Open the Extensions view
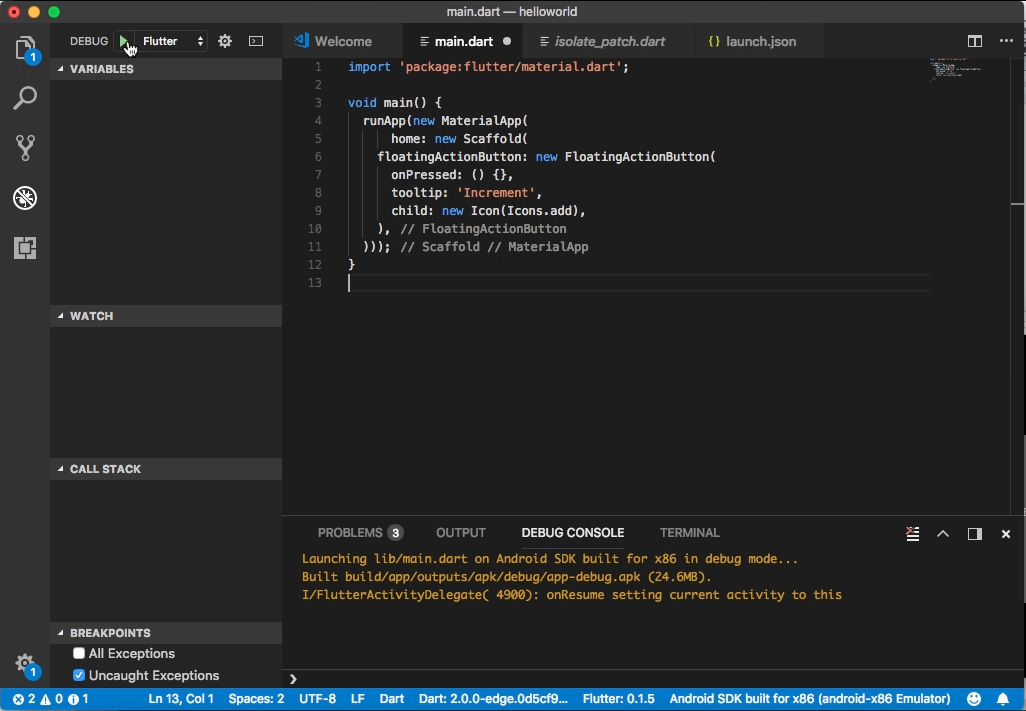Screen dimensions: 1026x711 click(x=25, y=248)
